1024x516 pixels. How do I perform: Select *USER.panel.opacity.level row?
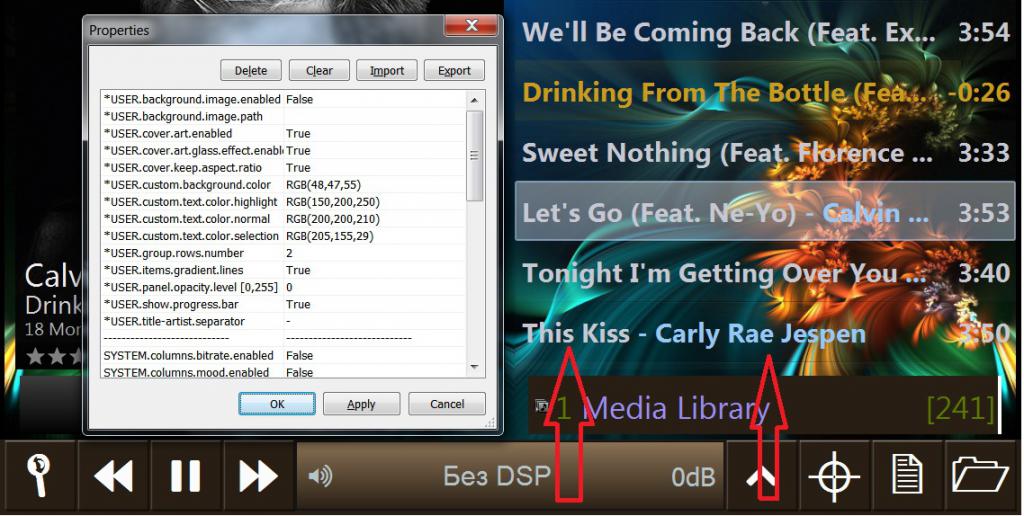coord(283,287)
